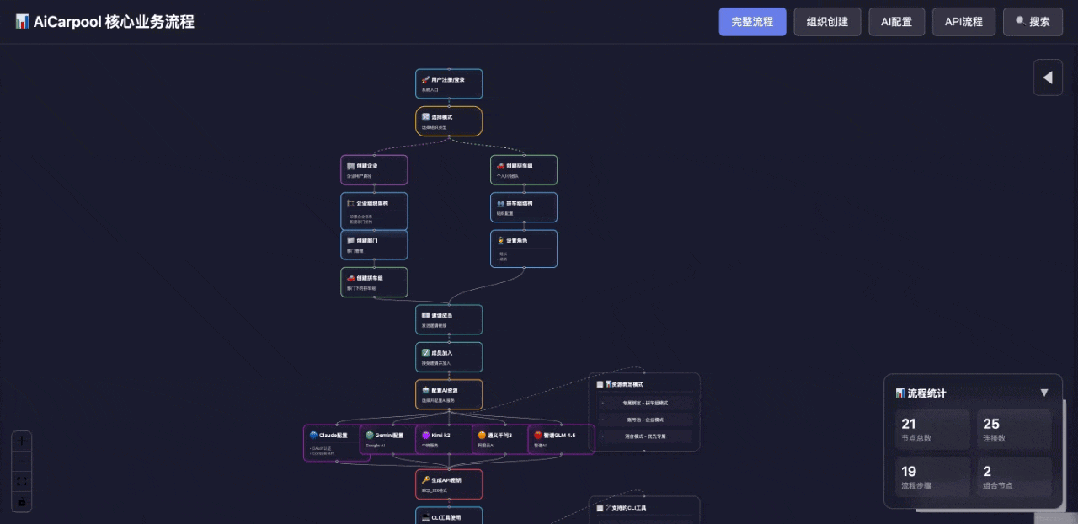
Task: Select the 部门下的拼车组 node
Action: (x=374, y=282)
